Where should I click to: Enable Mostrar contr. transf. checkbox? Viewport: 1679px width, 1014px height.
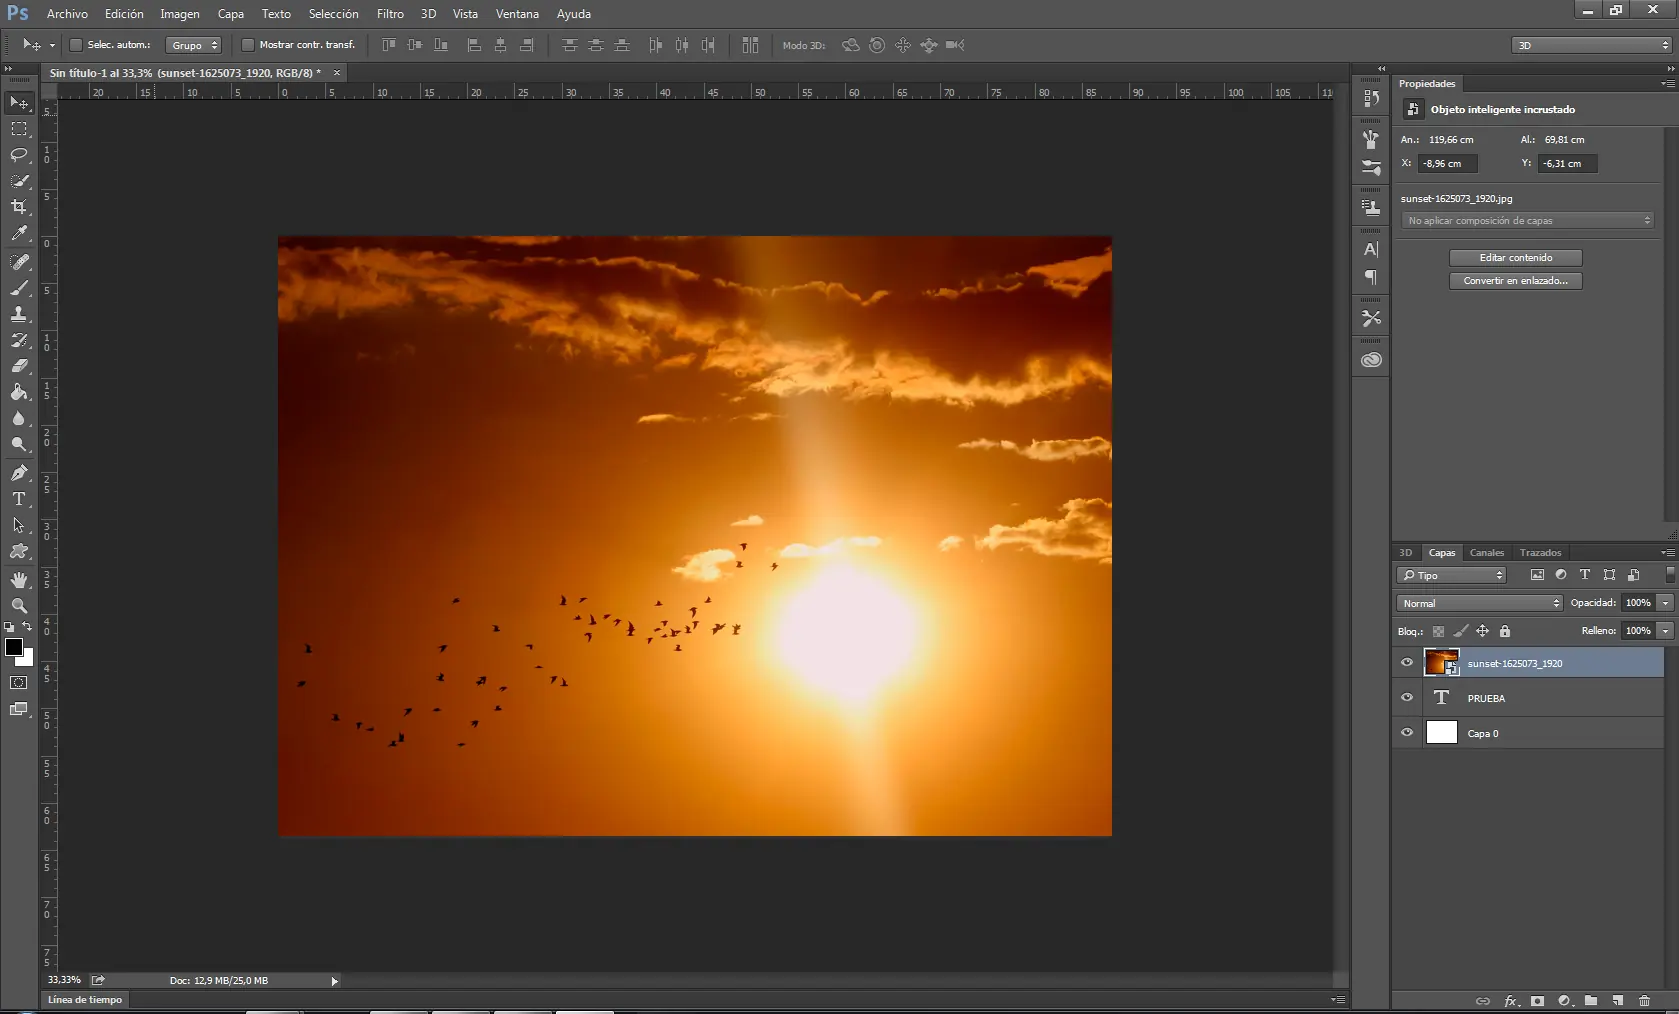(247, 45)
